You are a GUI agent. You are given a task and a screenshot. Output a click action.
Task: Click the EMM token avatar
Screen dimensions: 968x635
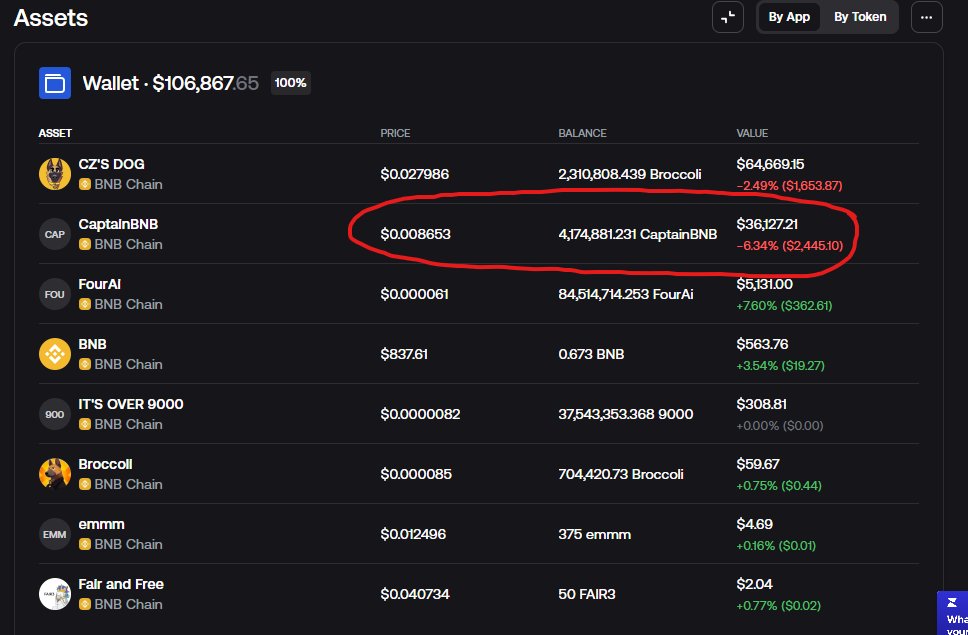[55, 534]
